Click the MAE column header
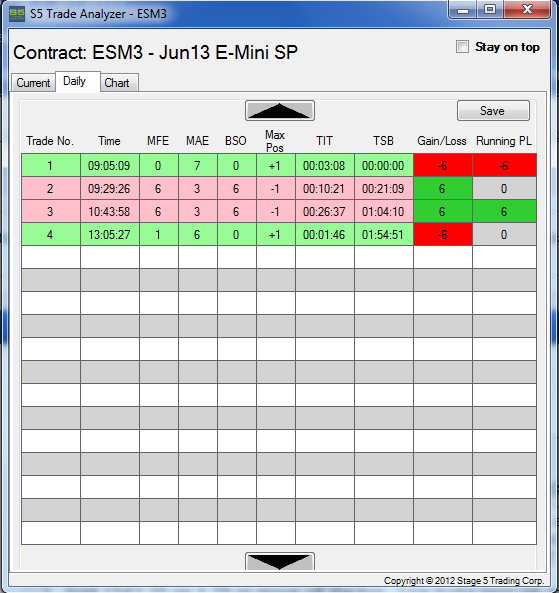Screen dimensions: 559x593 pyautogui.click(x=197, y=141)
